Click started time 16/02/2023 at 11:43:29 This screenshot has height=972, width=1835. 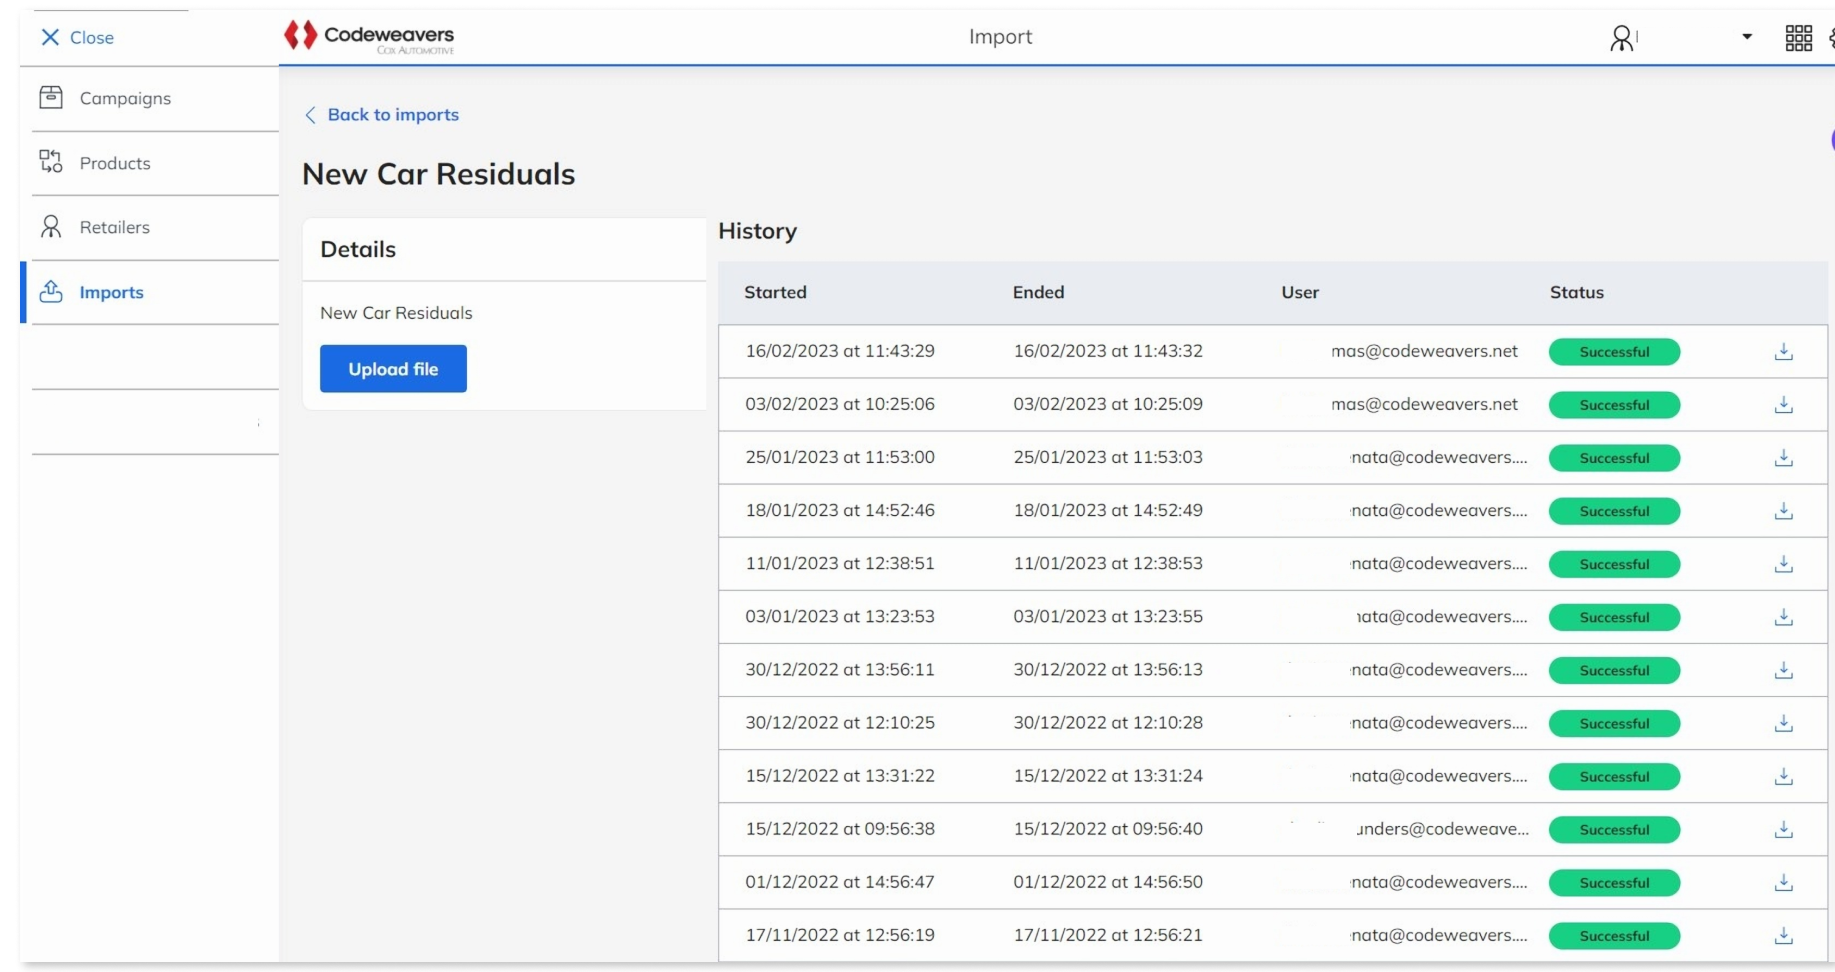coord(840,351)
